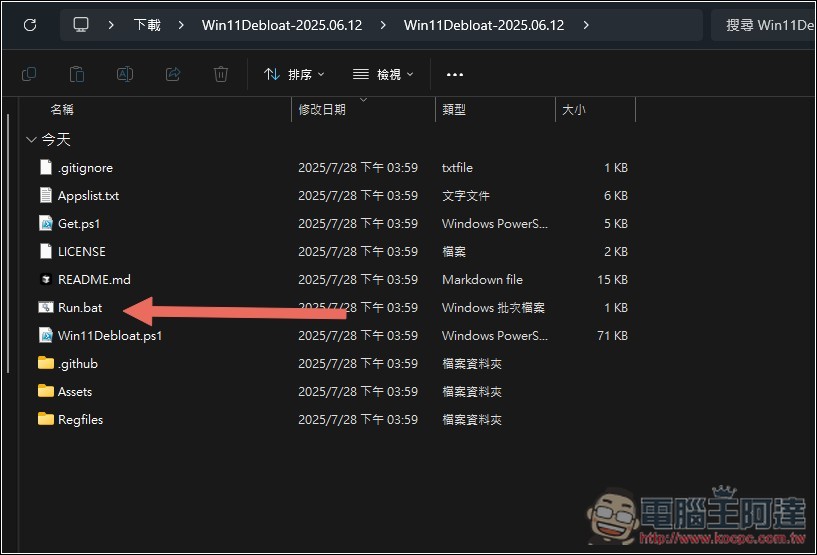Viewport: 817px width, 555px height.
Task: Click the 搜尋 Win11De search box
Action: pyautogui.click(x=763, y=25)
